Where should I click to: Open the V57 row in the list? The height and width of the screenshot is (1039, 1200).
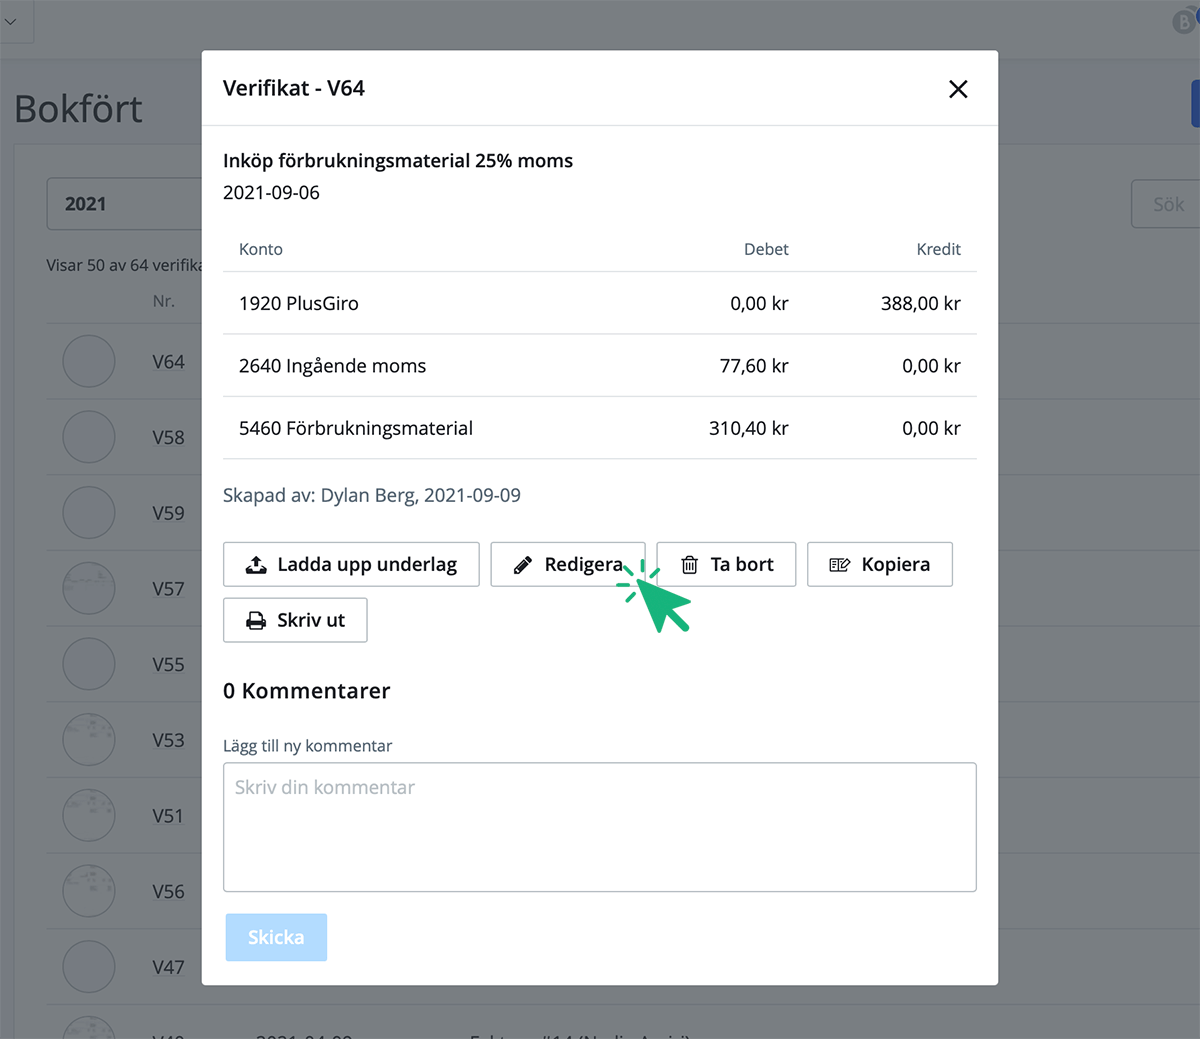tap(168, 589)
